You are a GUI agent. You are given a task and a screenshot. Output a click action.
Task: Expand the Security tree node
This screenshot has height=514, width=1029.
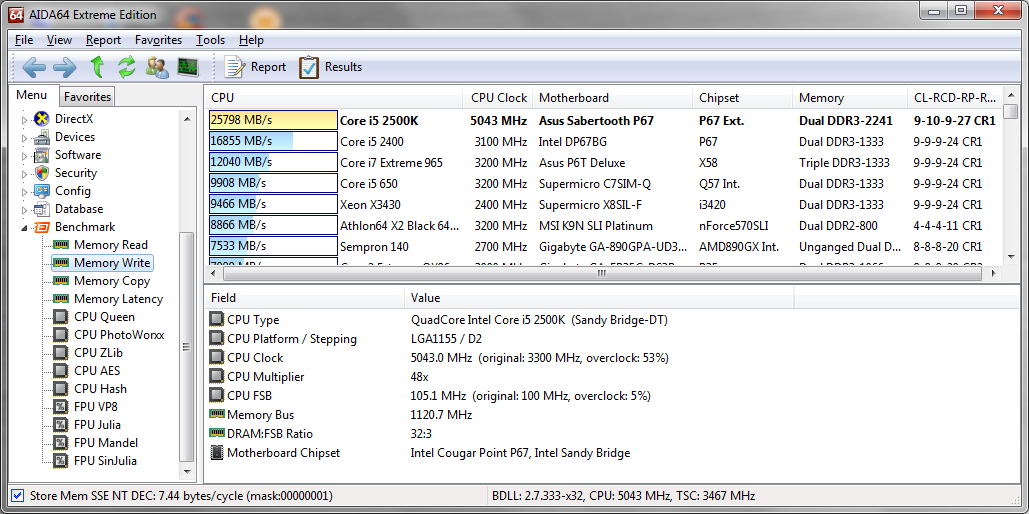pos(26,174)
